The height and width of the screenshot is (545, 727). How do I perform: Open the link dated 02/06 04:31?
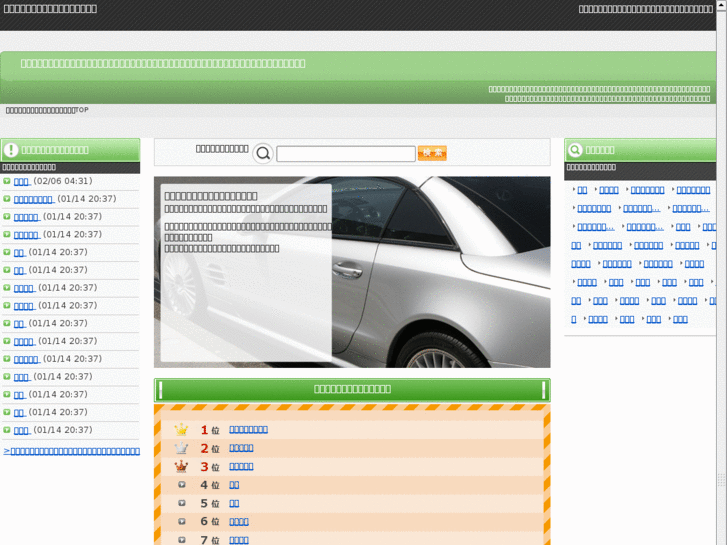pyautogui.click(x=22, y=181)
